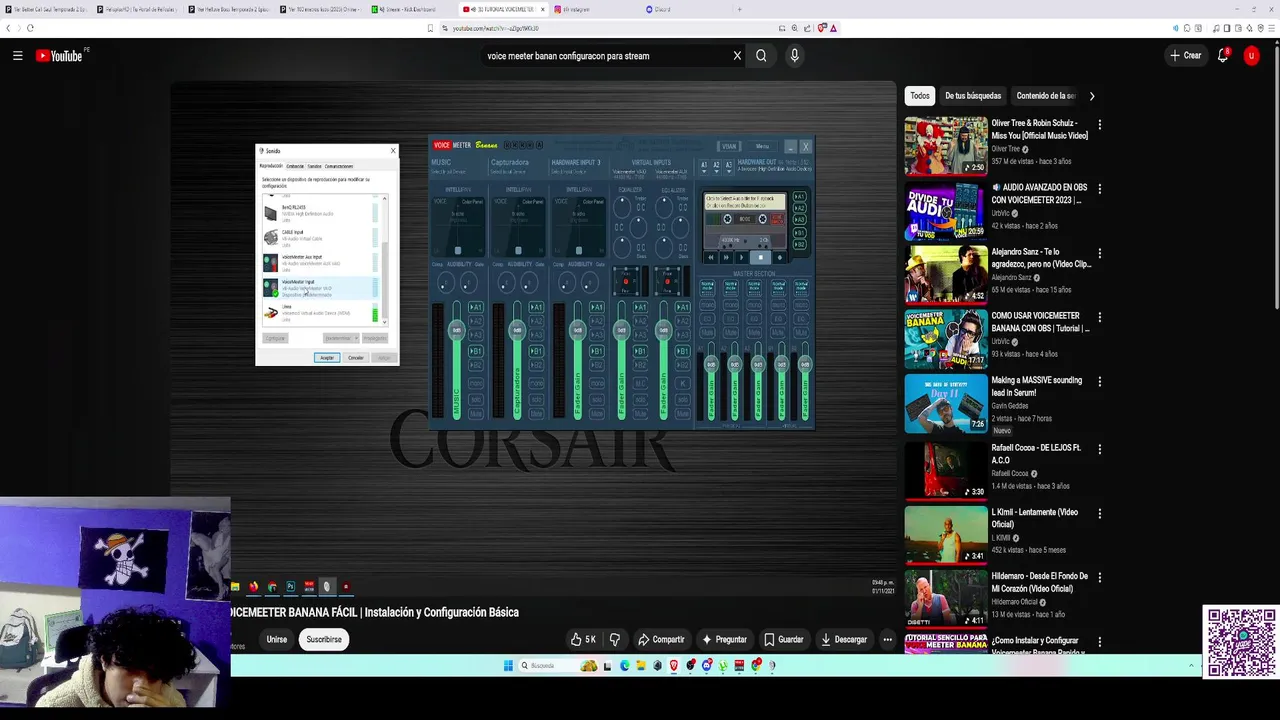Open the options menu for the Hildemaro video
This screenshot has height=720, width=1280.
1099,577
